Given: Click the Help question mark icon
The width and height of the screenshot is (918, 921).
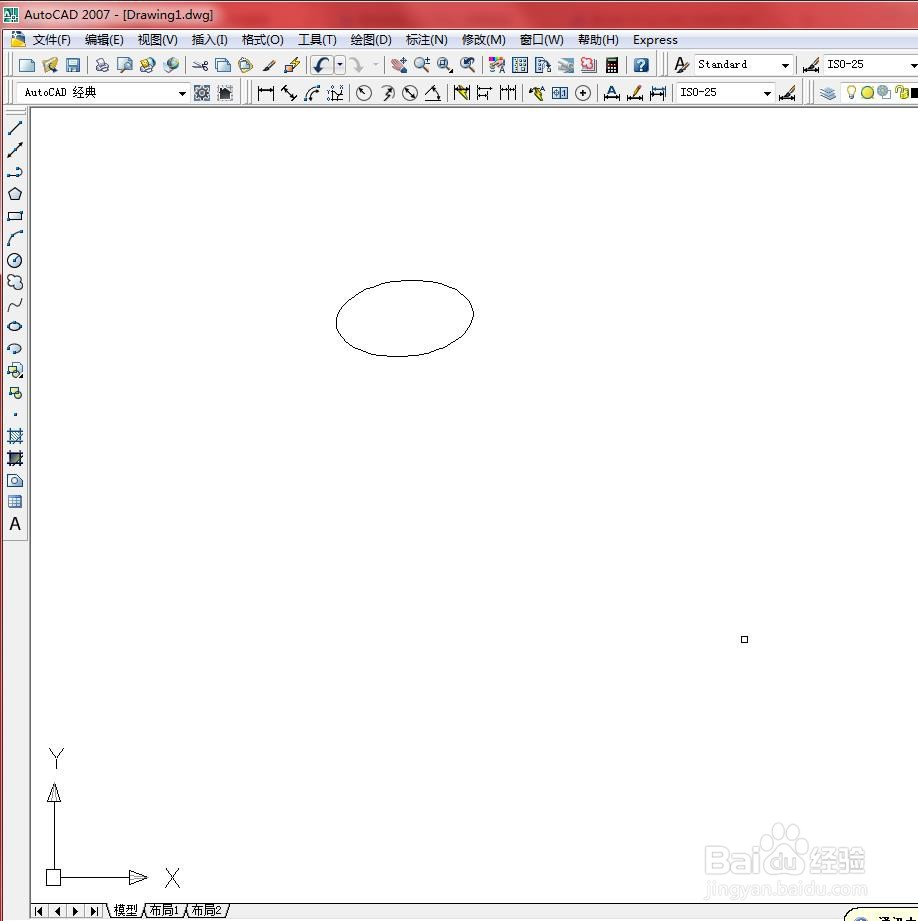Looking at the screenshot, I should [x=641, y=65].
